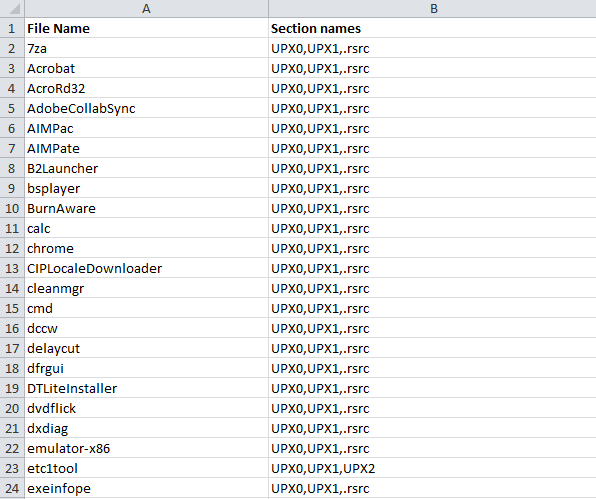The width and height of the screenshot is (596, 499).
Task: Select the 'dfrgui' cell
Action: pyautogui.click(x=146, y=368)
